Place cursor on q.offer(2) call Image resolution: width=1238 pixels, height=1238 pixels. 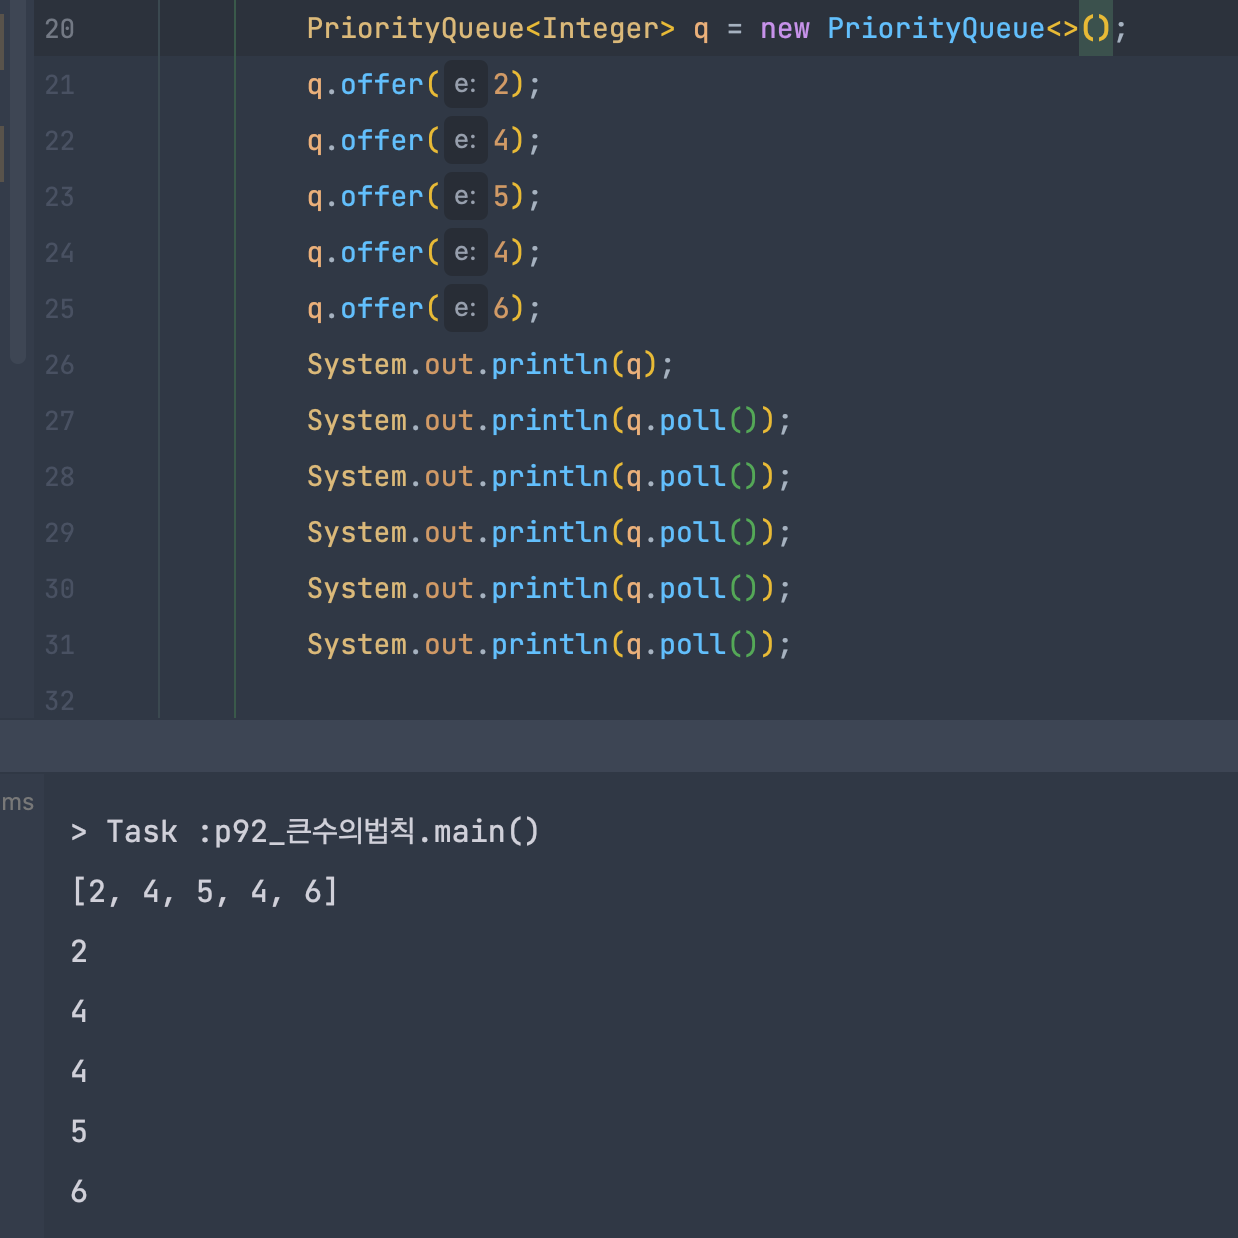click(423, 85)
